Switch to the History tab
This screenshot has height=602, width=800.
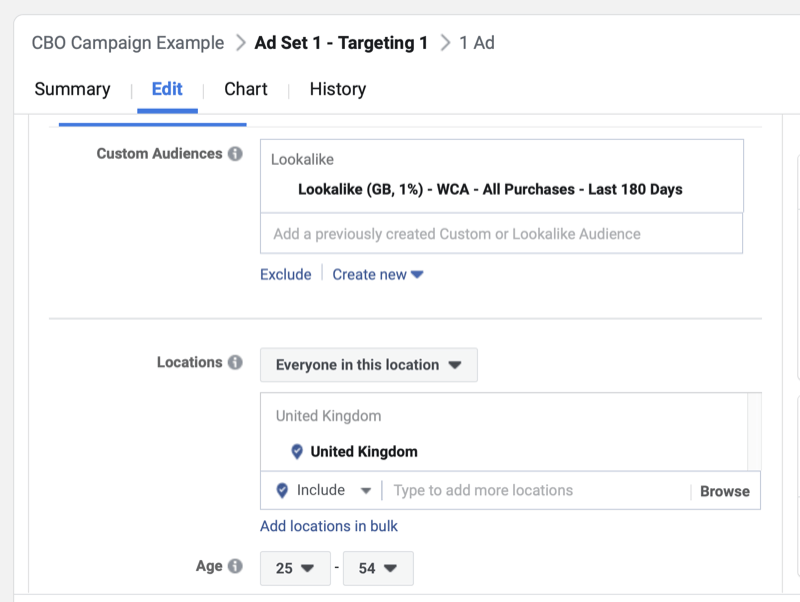point(337,89)
